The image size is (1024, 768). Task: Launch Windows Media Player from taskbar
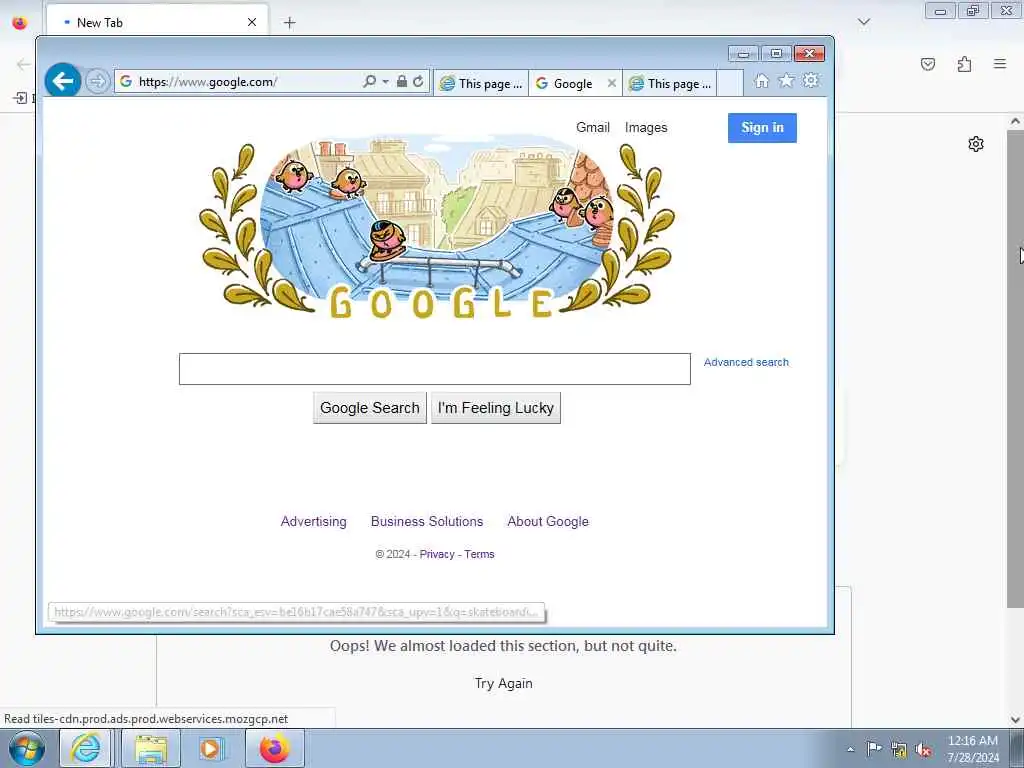[210, 748]
